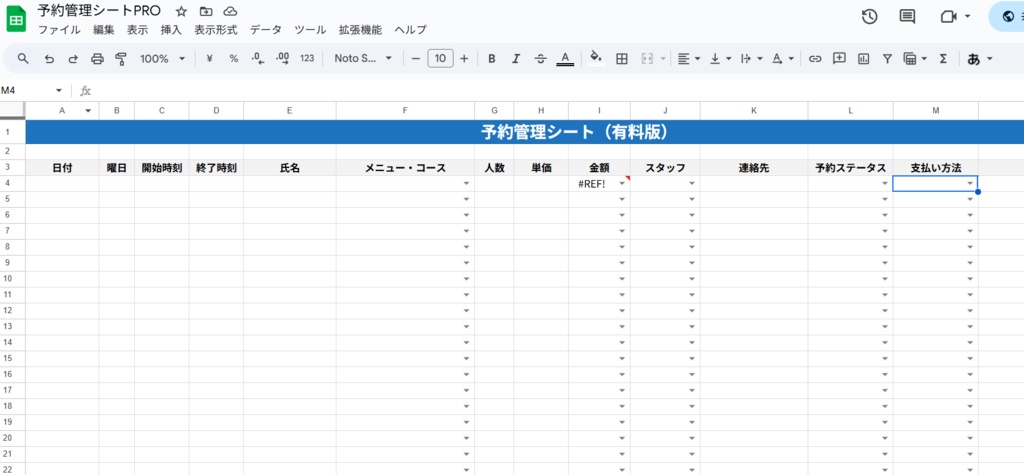This screenshot has width=1024, height=475.
Task: Decrease font size with minus button
Action: click(416, 59)
